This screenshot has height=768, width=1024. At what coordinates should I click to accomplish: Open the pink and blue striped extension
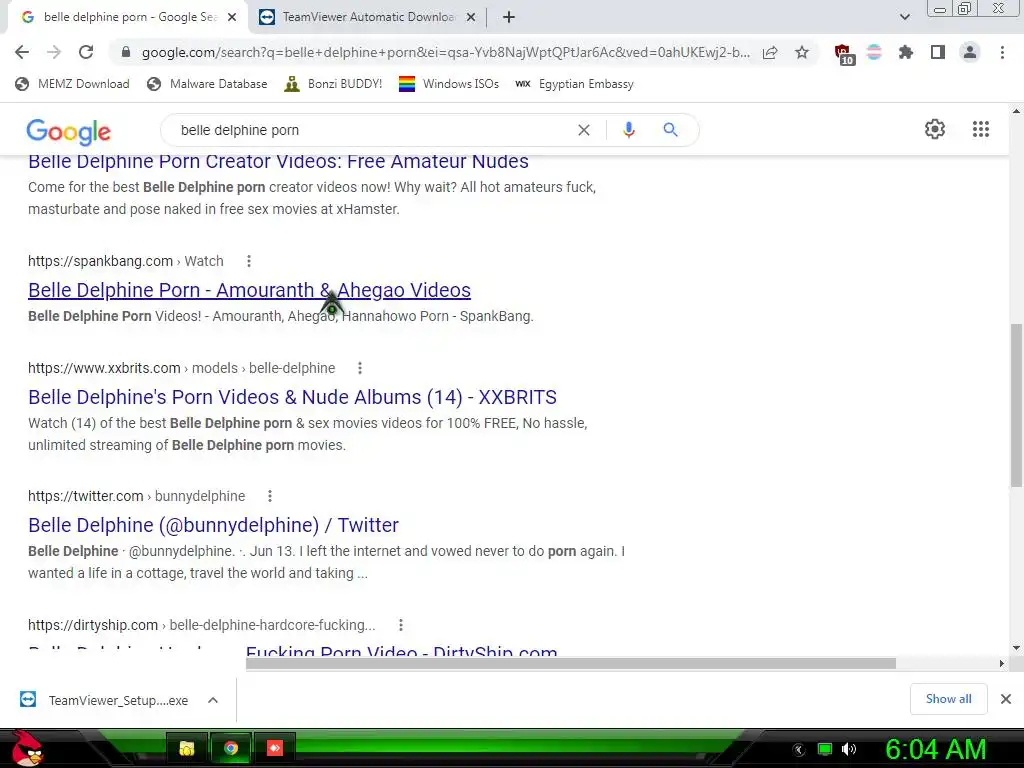tap(874, 52)
